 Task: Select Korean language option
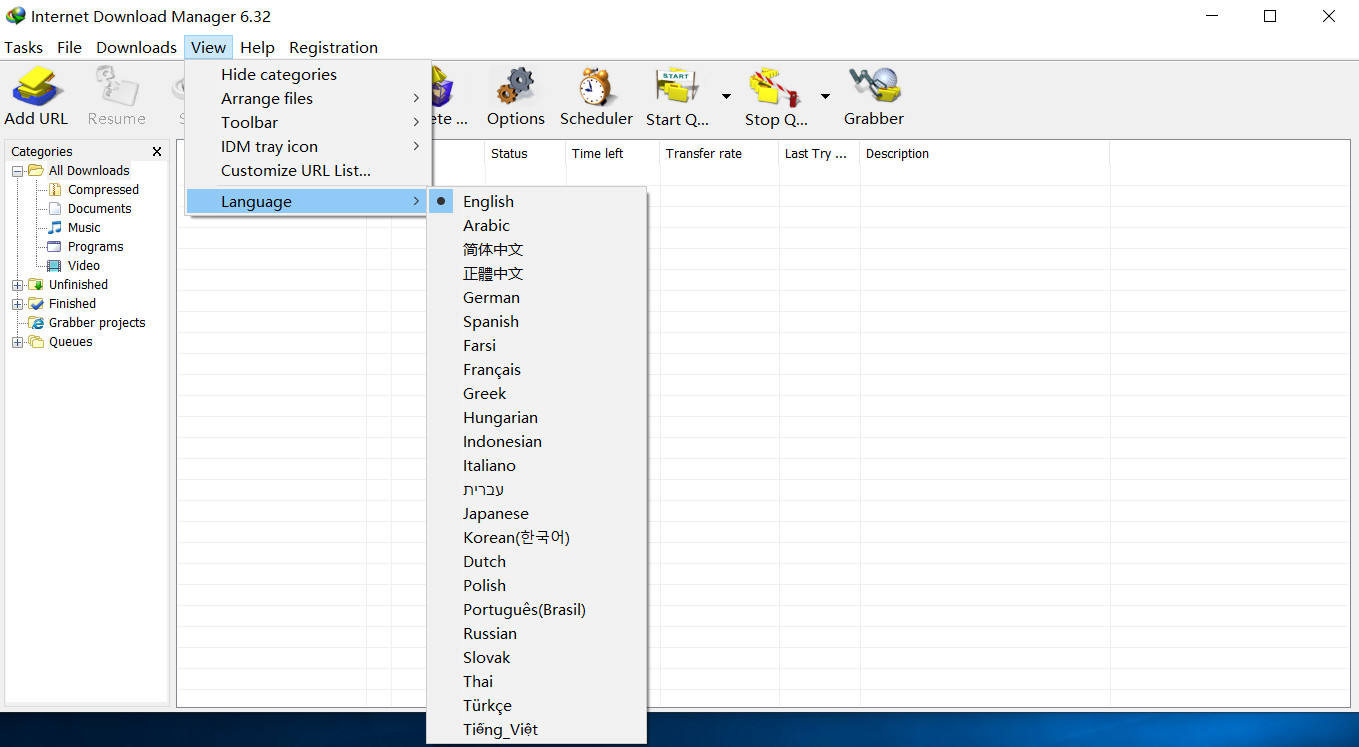tap(537, 537)
